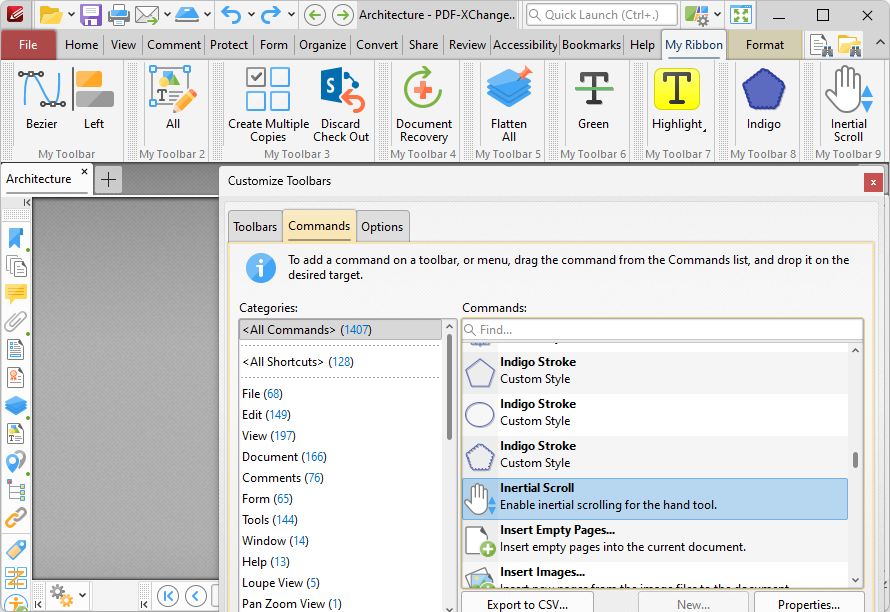
Task: Open the Bookmarks pane from the sidebar
Action: 16,238
